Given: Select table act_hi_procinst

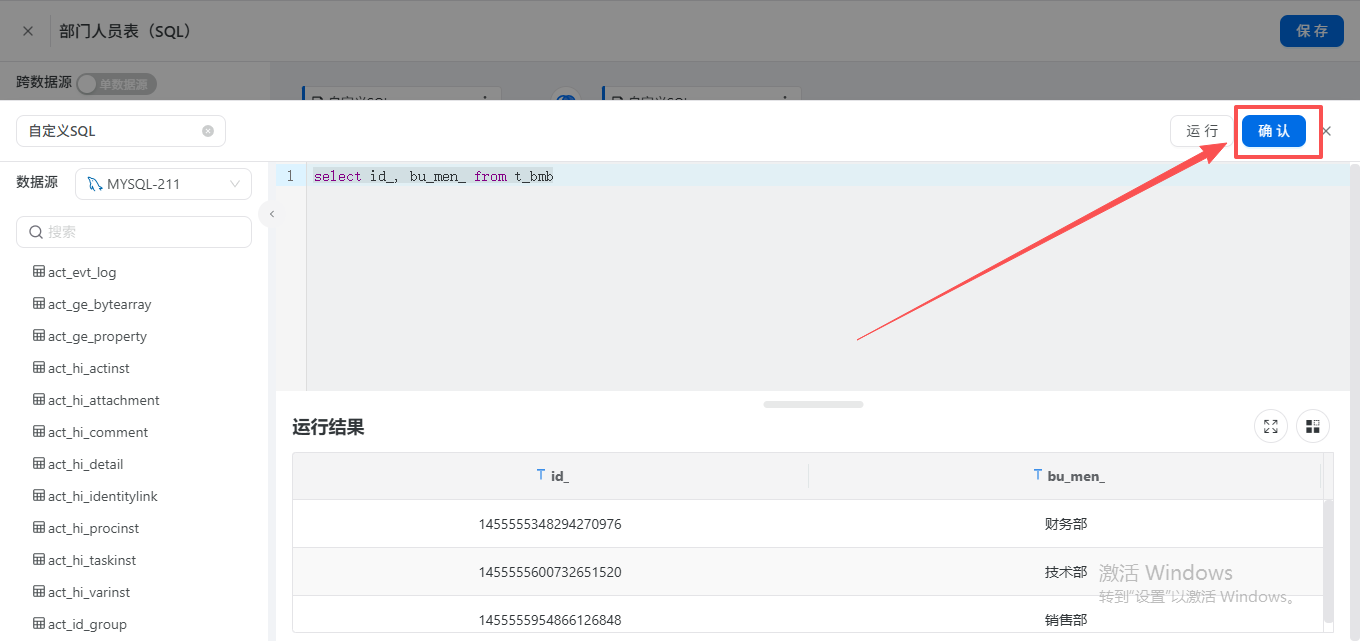Looking at the screenshot, I should [x=94, y=528].
